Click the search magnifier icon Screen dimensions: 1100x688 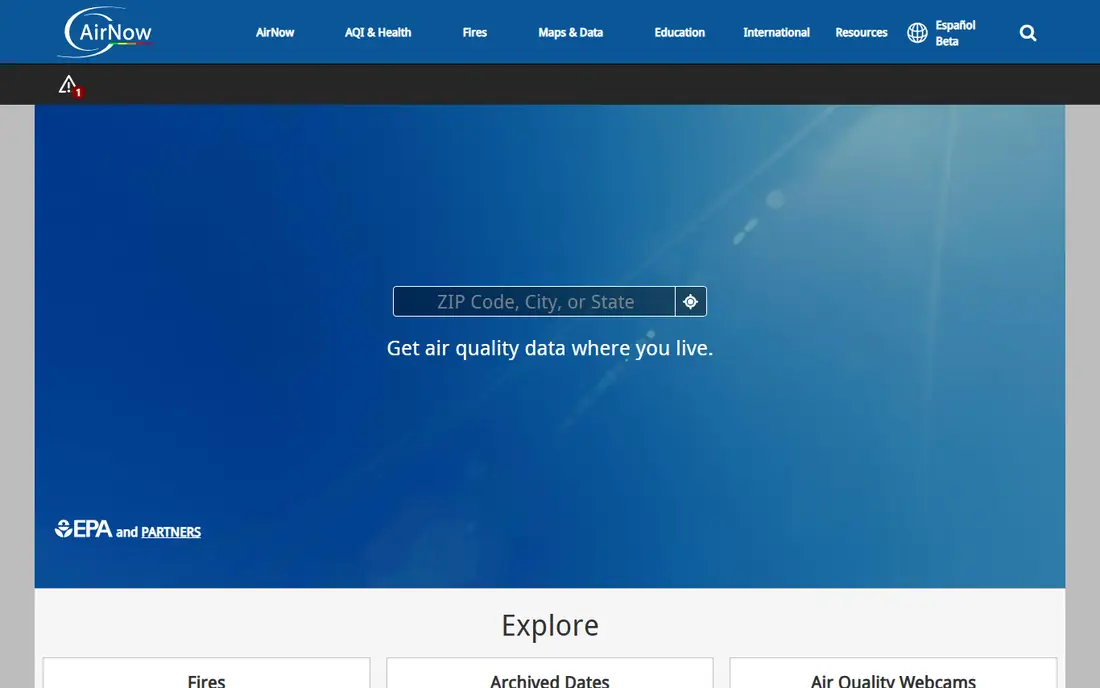coord(1028,33)
